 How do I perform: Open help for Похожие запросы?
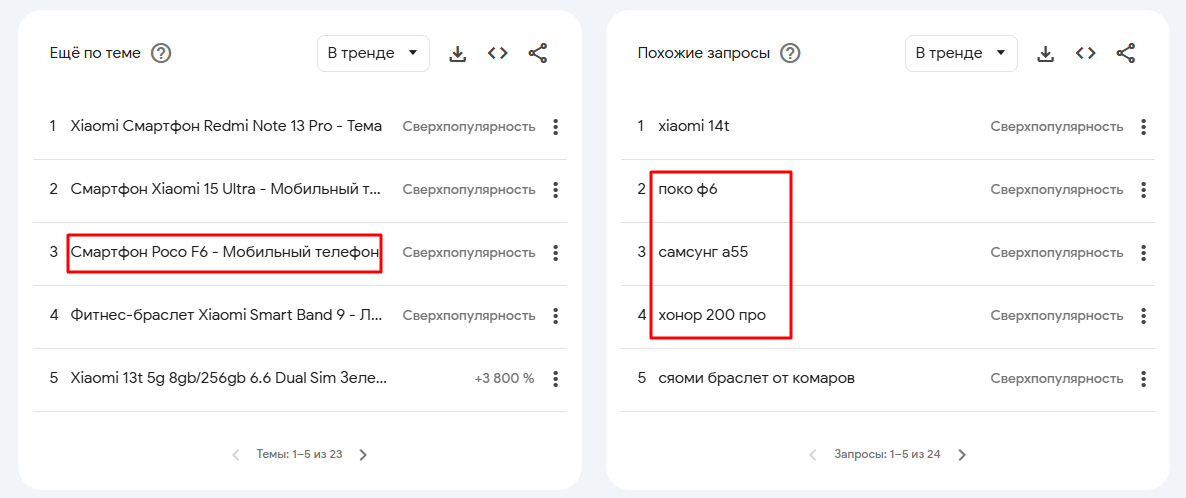[x=790, y=54]
